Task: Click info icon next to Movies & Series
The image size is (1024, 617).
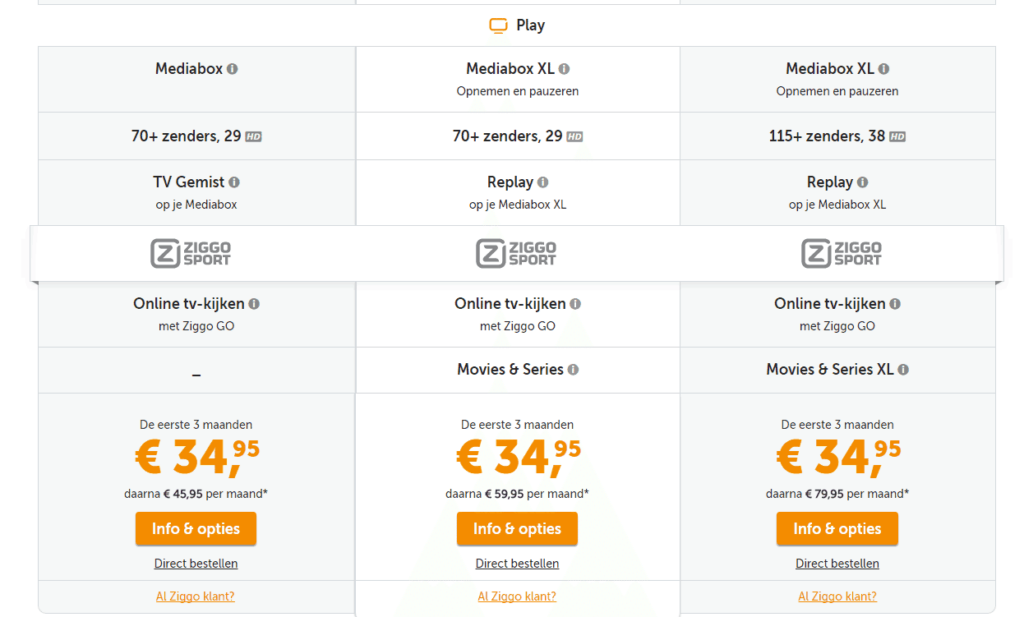Action: [x=573, y=370]
